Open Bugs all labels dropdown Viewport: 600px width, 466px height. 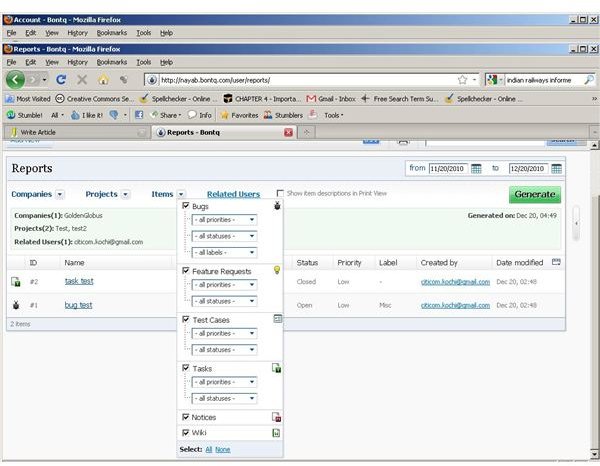coord(224,253)
